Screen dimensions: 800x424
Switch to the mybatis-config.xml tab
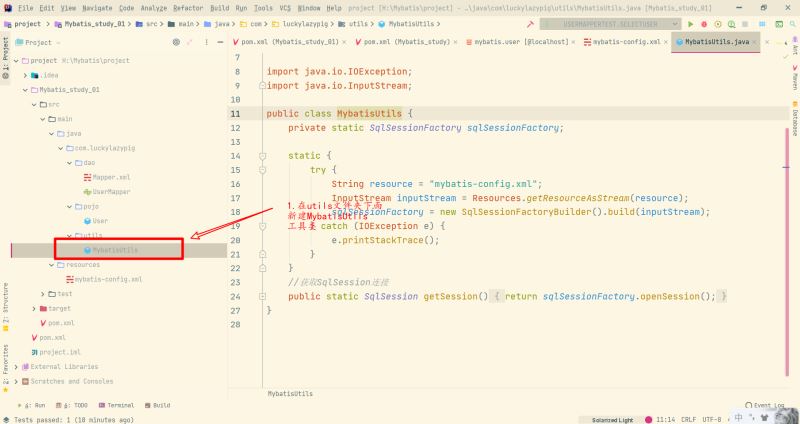[622, 42]
